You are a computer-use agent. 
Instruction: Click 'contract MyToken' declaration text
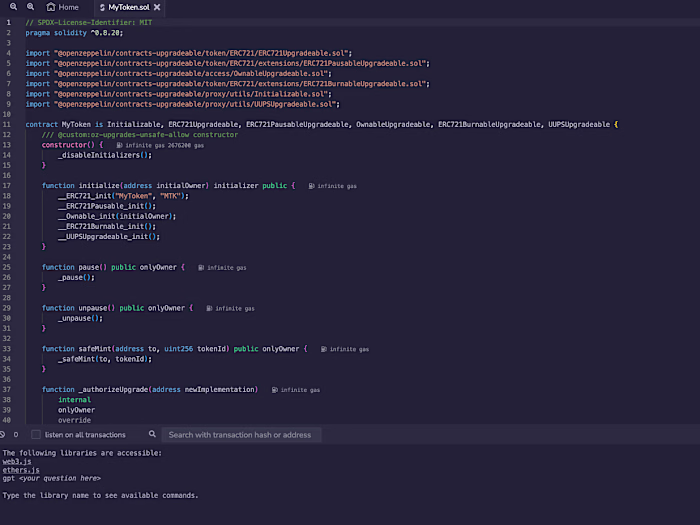(x=58, y=125)
